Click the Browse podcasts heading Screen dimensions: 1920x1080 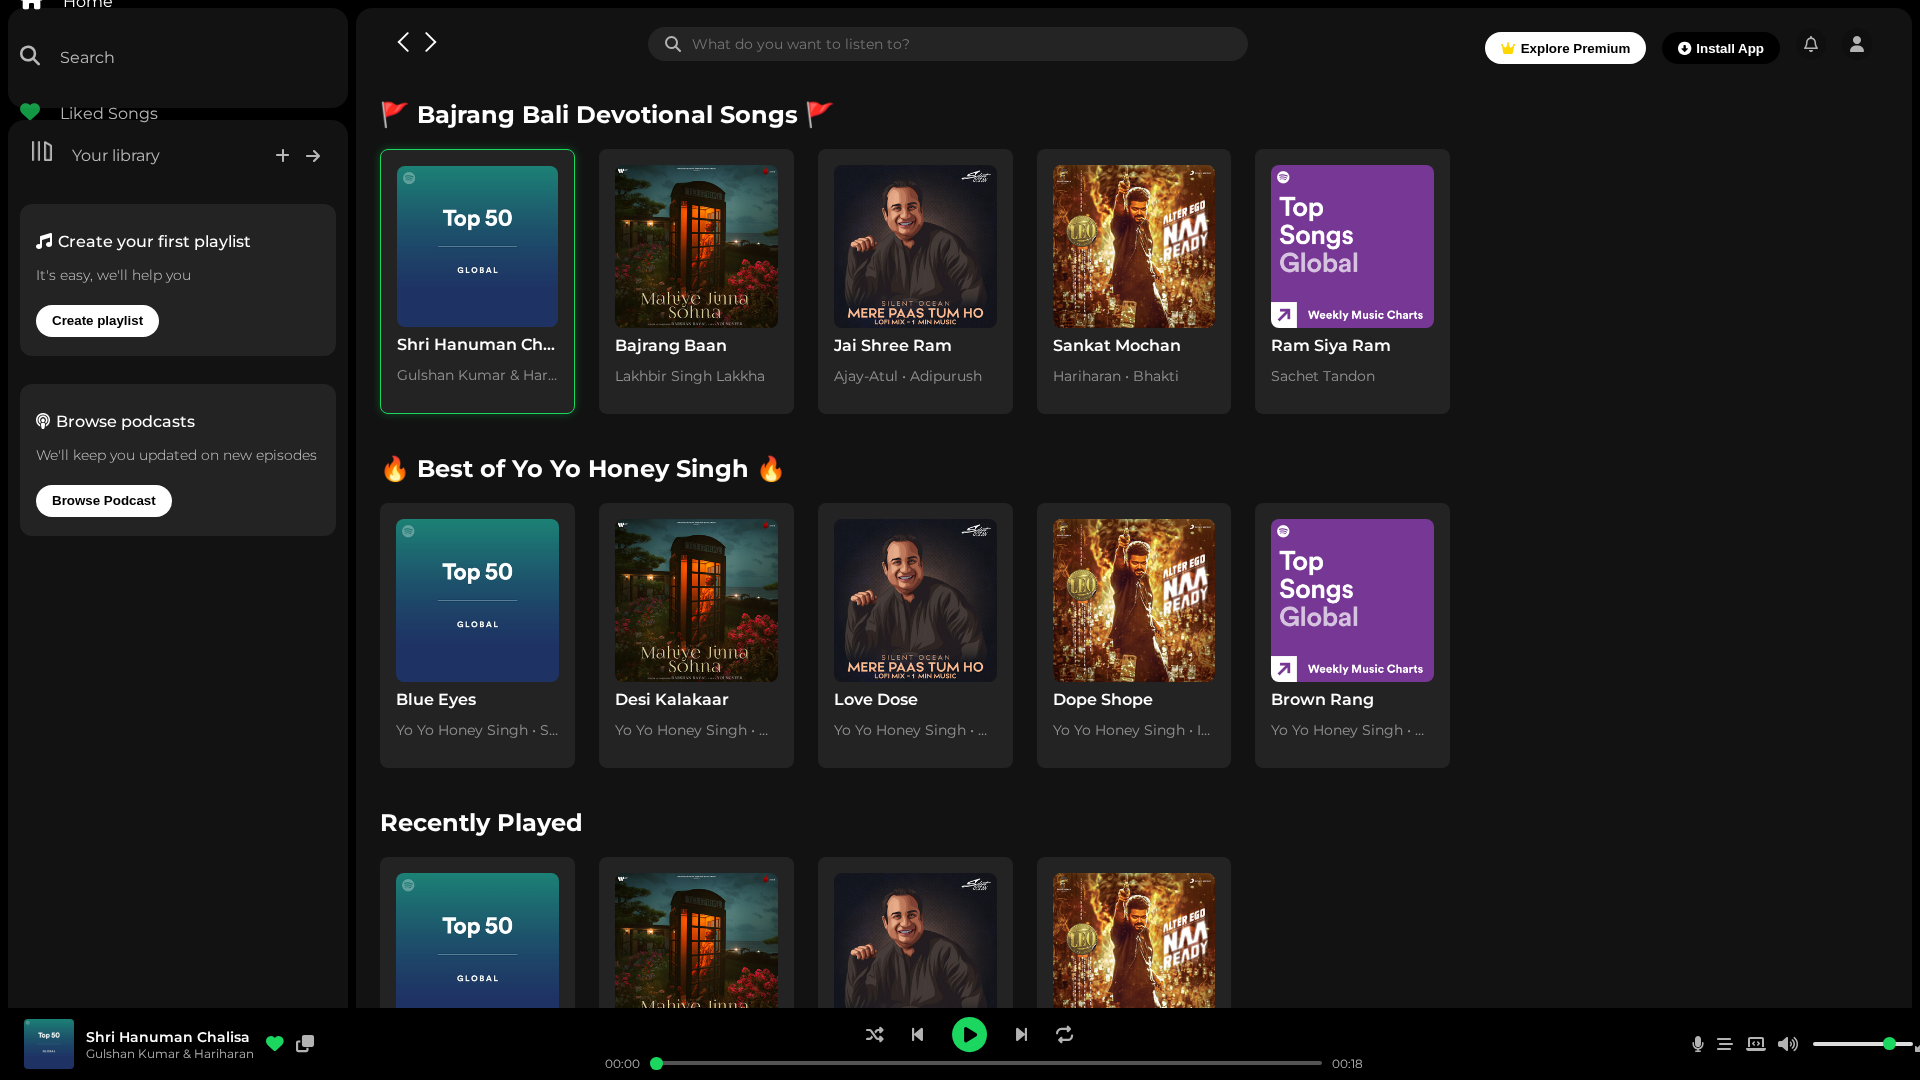click(115, 421)
